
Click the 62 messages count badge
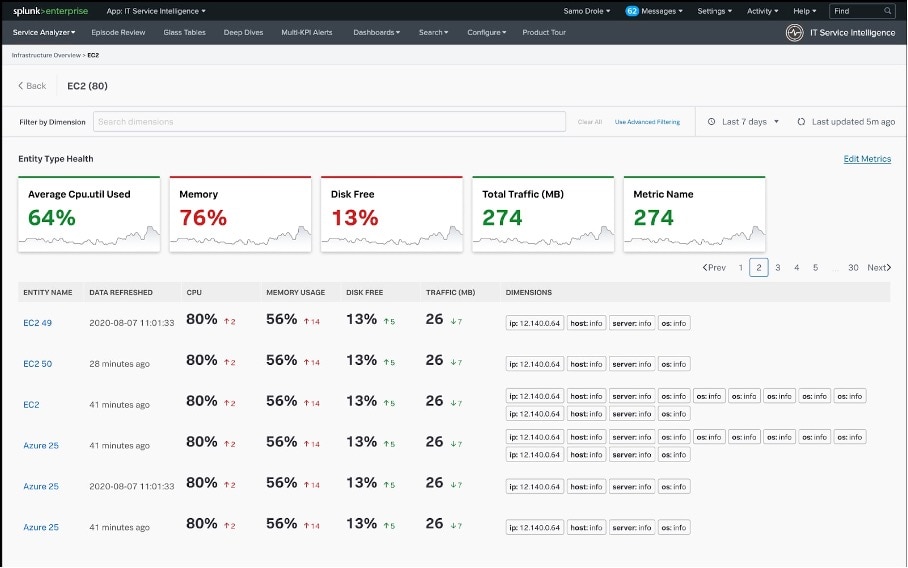(631, 11)
